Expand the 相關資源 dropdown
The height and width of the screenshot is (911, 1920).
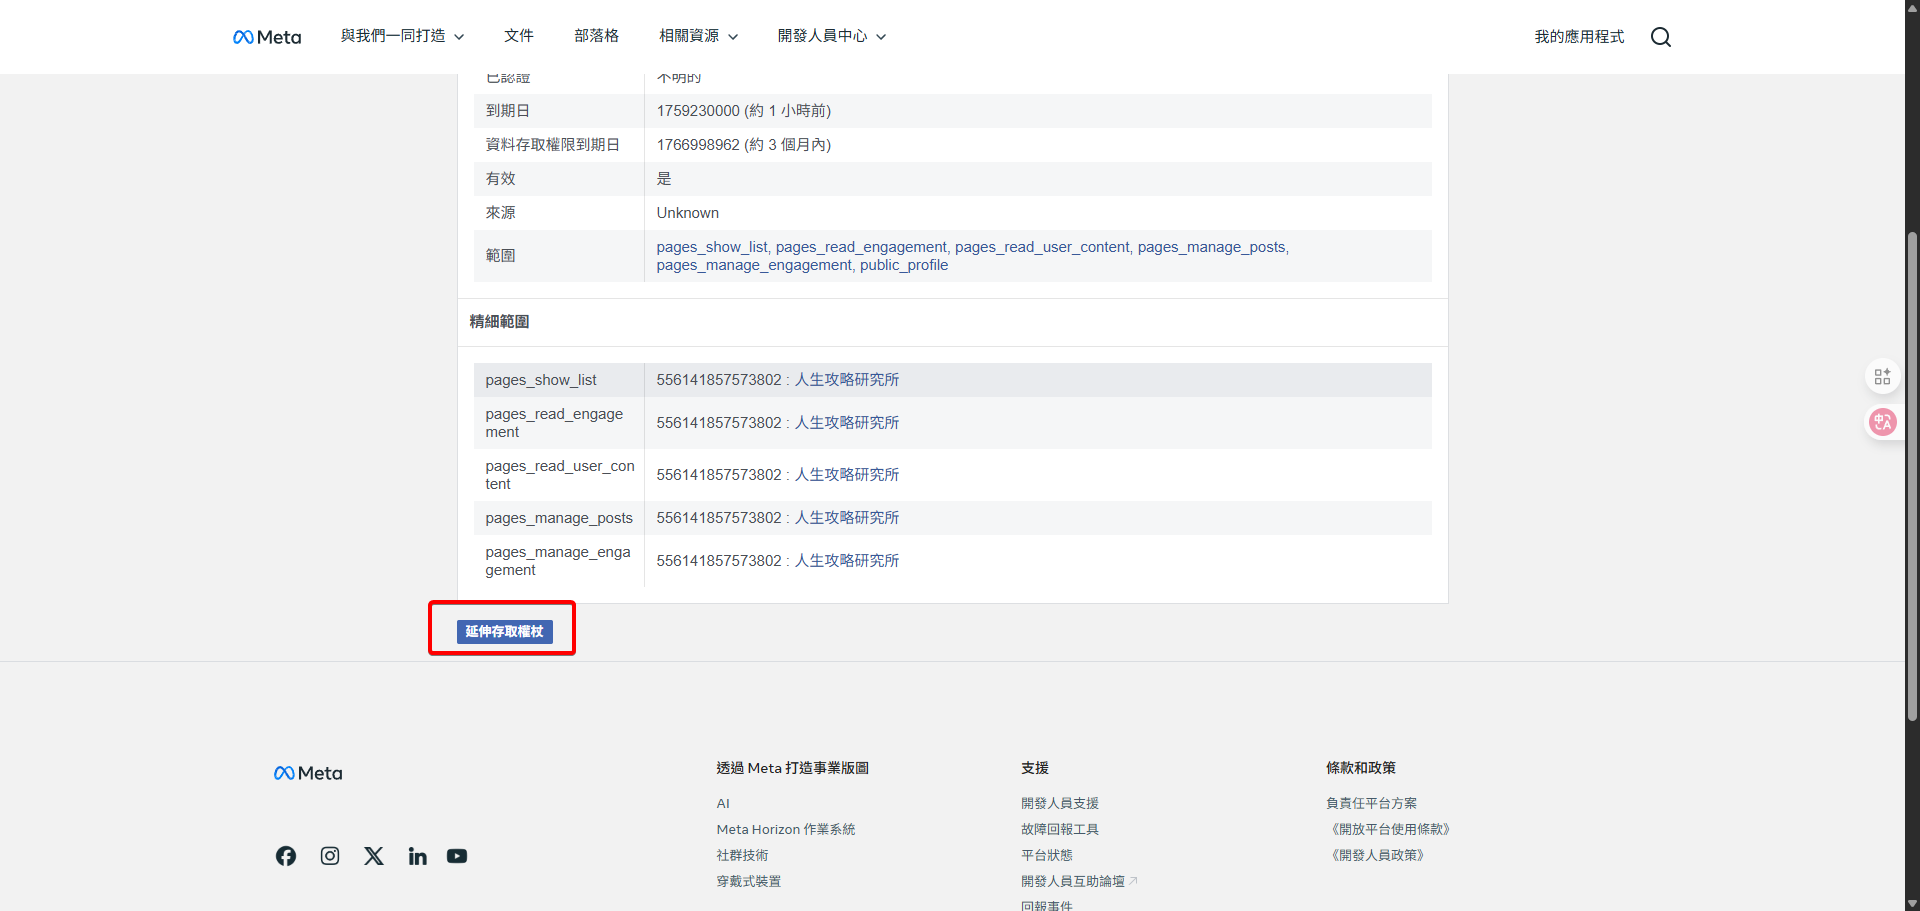[x=698, y=35]
